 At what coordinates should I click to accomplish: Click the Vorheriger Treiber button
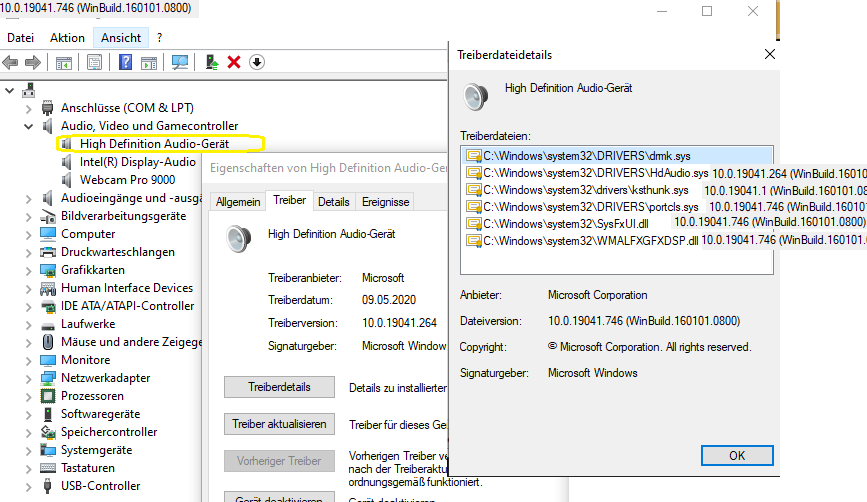[x=279, y=461]
